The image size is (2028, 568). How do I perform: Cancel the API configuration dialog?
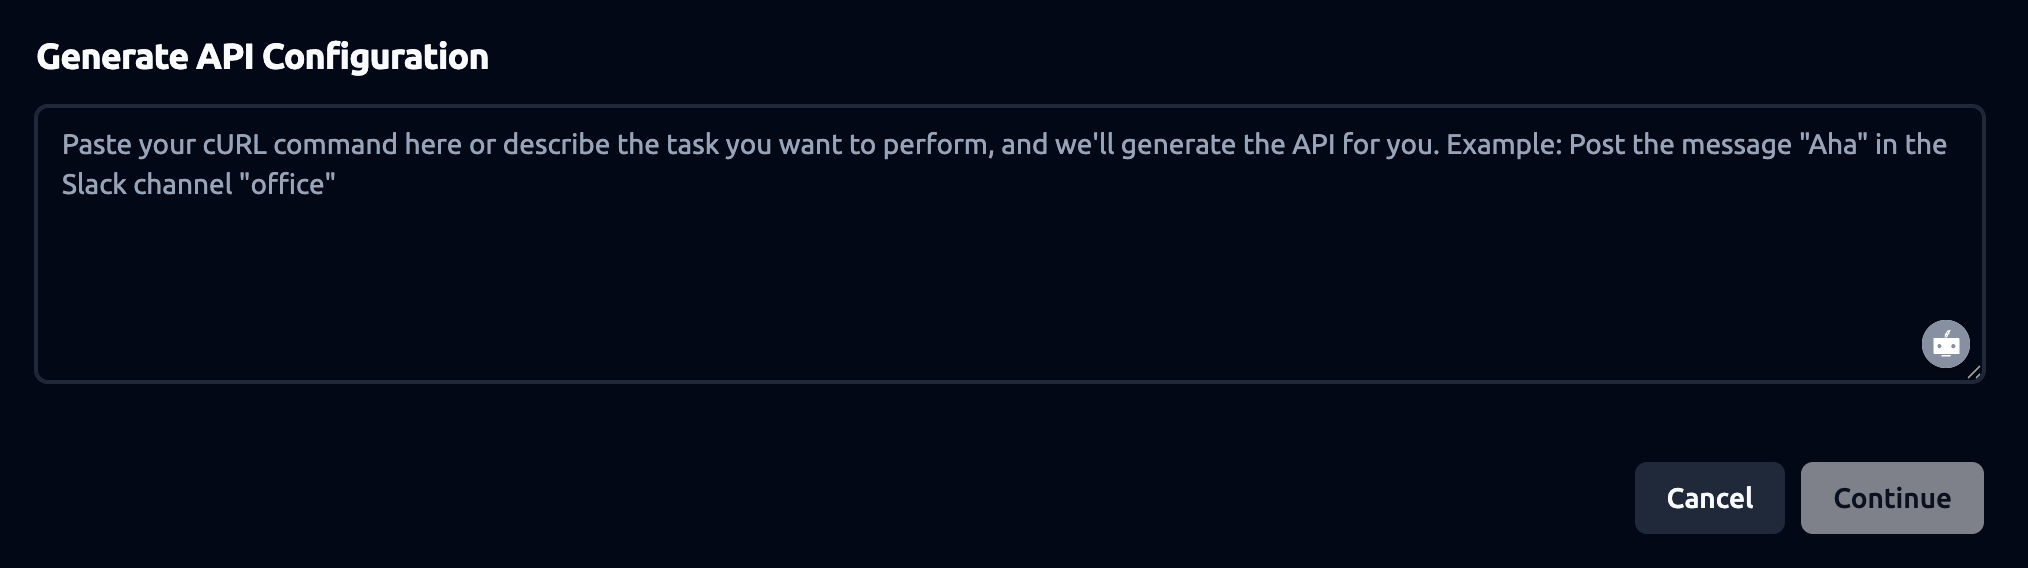pyautogui.click(x=1709, y=498)
